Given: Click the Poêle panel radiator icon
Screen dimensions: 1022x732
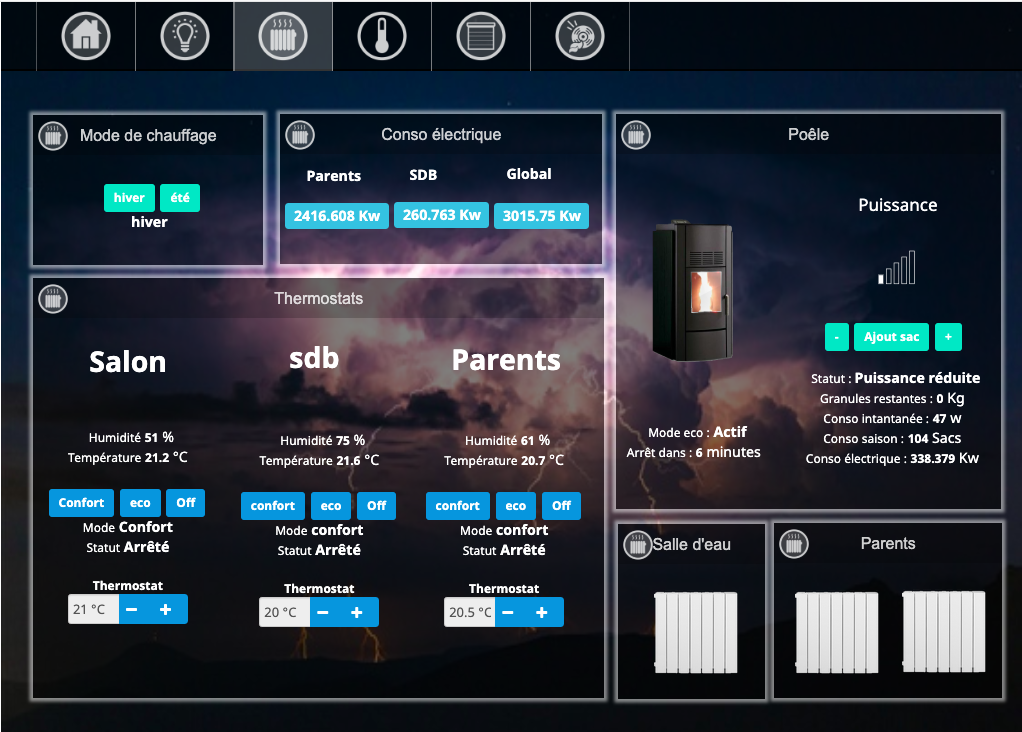Looking at the screenshot, I should click(x=636, y=135).
